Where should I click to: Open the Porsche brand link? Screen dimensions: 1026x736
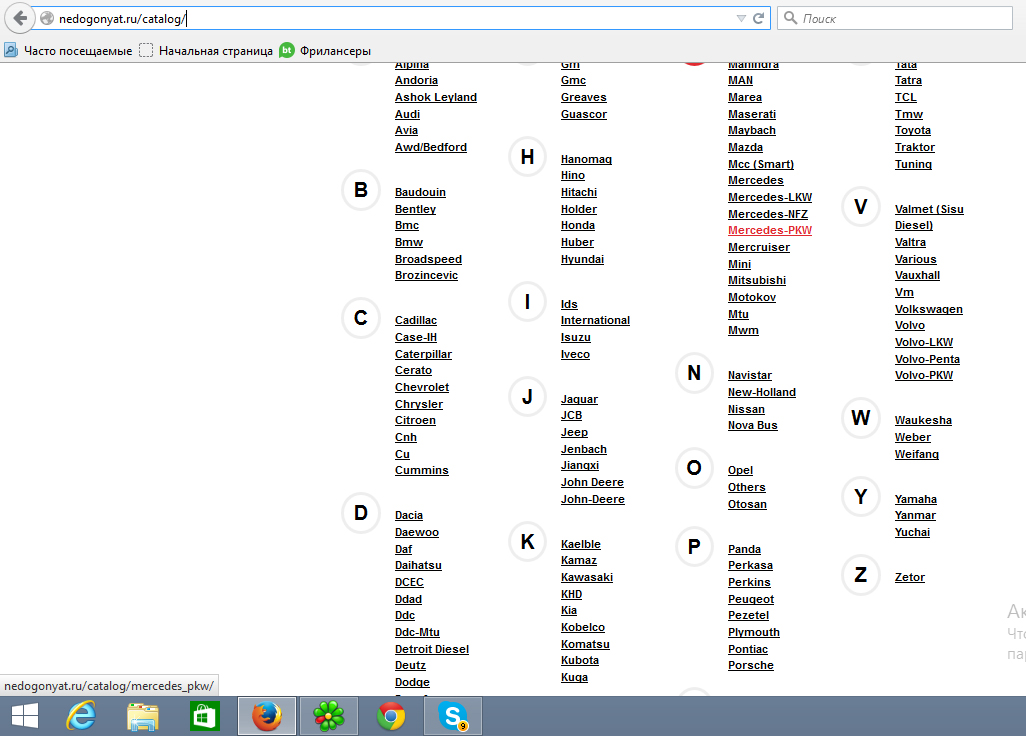coord(751,665)
